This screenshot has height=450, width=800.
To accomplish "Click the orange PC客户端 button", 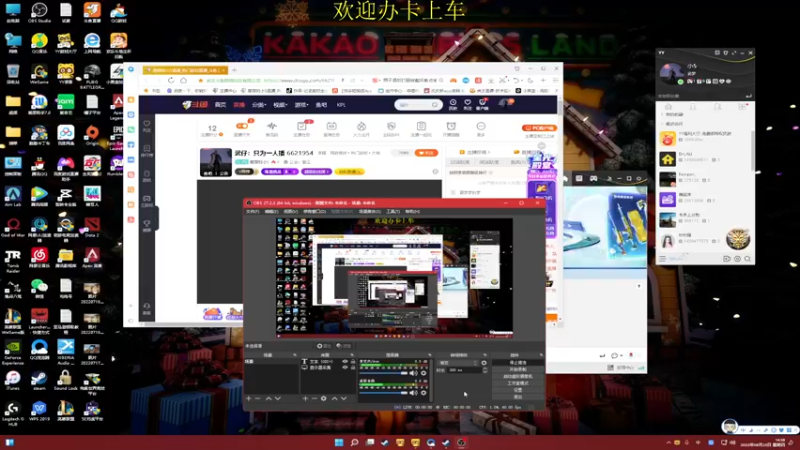I will coord(539,128).
